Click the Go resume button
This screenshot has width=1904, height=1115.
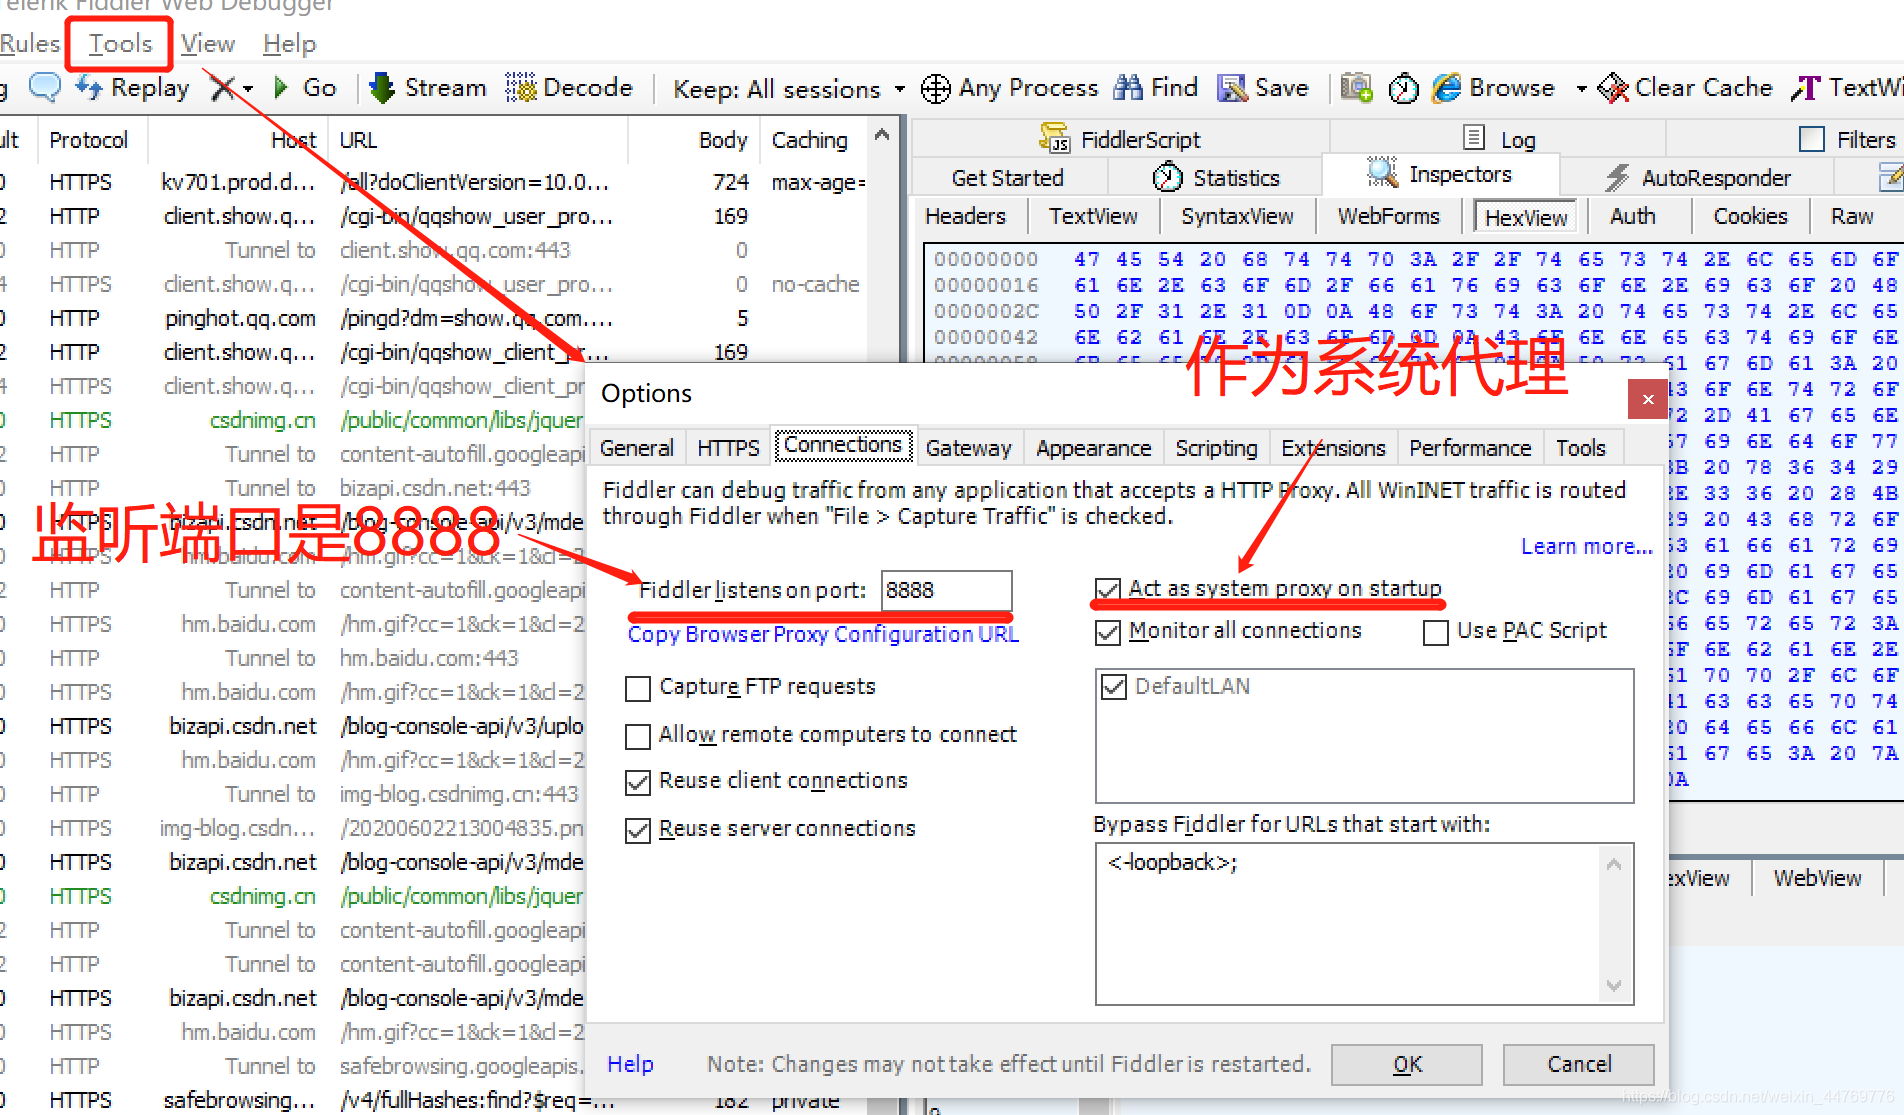click(x=305, y=88)
